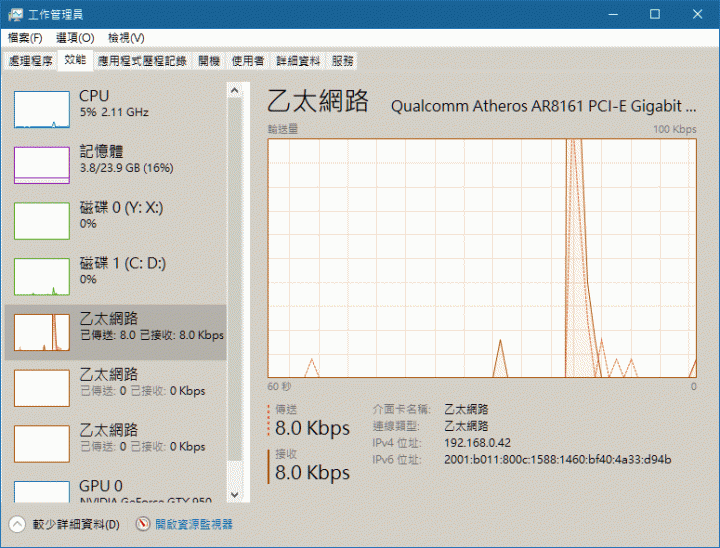Open the 開啟資源監視器 link
720x548 pixels.
tap(194, 524)
